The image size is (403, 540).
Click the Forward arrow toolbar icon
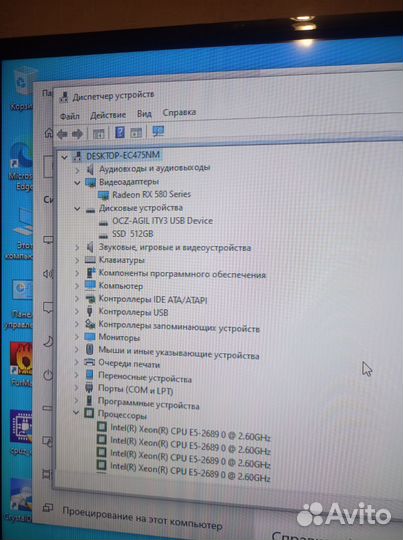click(77, 134)
